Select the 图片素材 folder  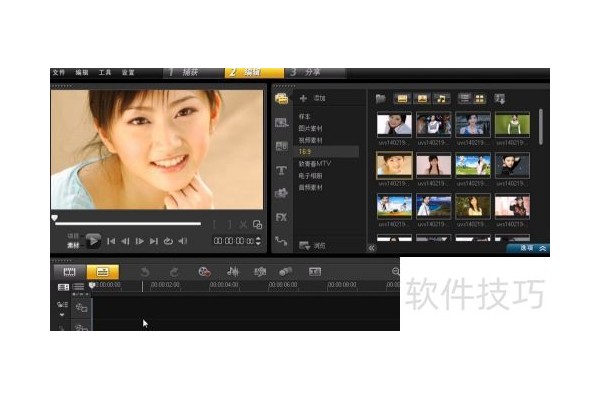tap(310, 128)
